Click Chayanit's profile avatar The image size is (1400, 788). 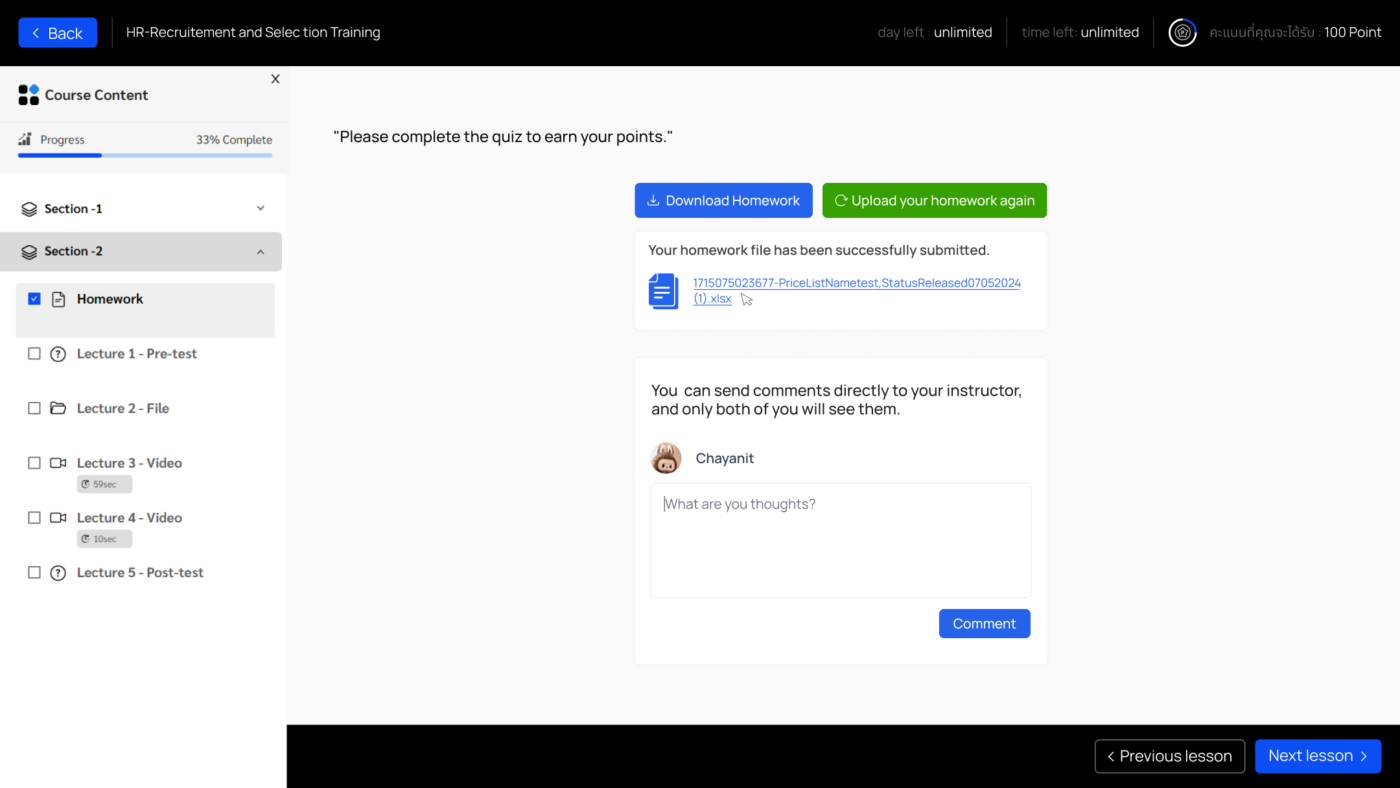pos(666,458)
